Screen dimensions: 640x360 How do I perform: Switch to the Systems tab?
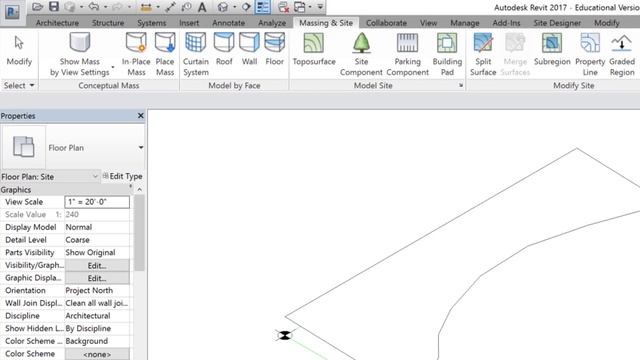[x=151, y=23]
